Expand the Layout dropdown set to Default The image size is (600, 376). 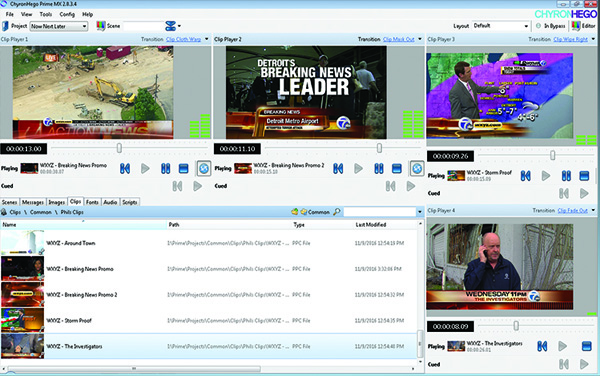pyautogui.click(x=501, y=26)
